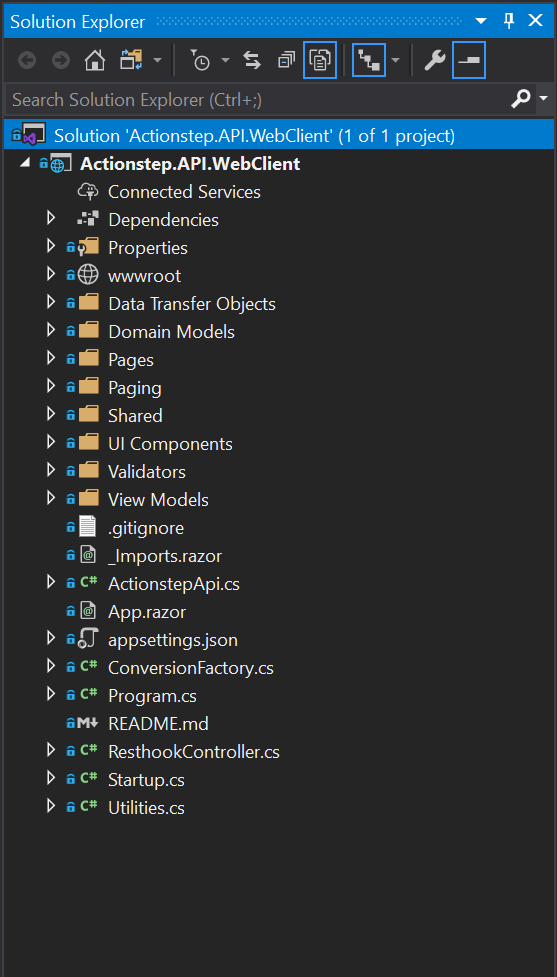Click the wwwroot globe icon
The width and height of the screenshot is (557, 977).
(88, 275)
